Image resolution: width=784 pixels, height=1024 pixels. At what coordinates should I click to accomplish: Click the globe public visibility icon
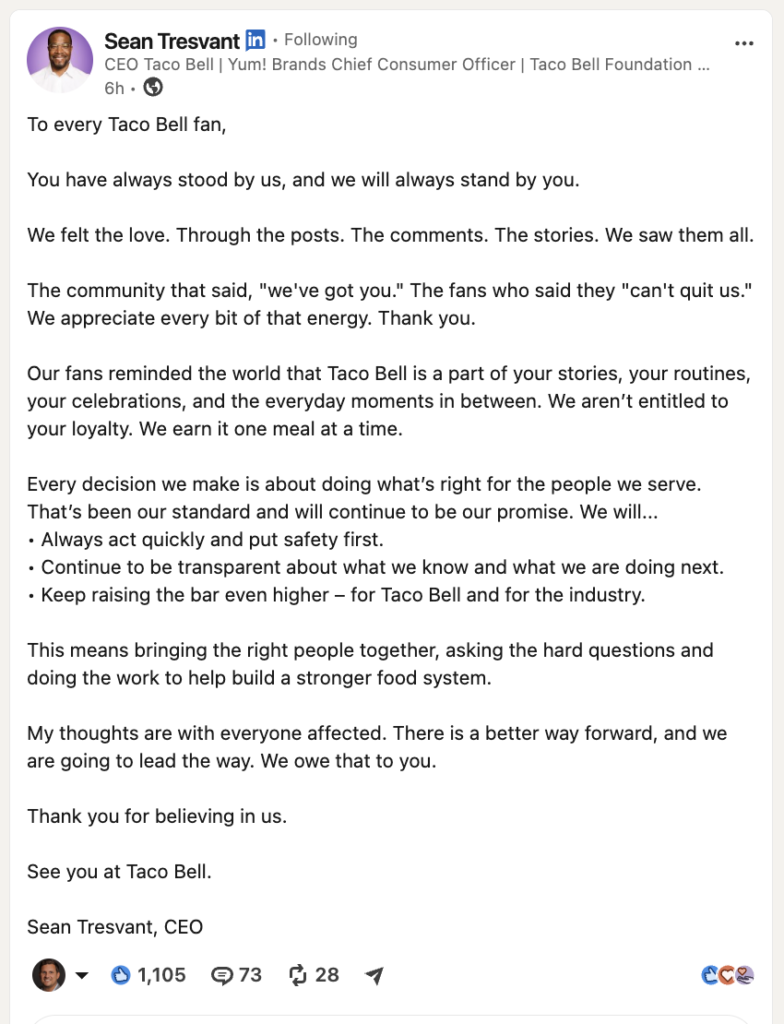(153, 87)
